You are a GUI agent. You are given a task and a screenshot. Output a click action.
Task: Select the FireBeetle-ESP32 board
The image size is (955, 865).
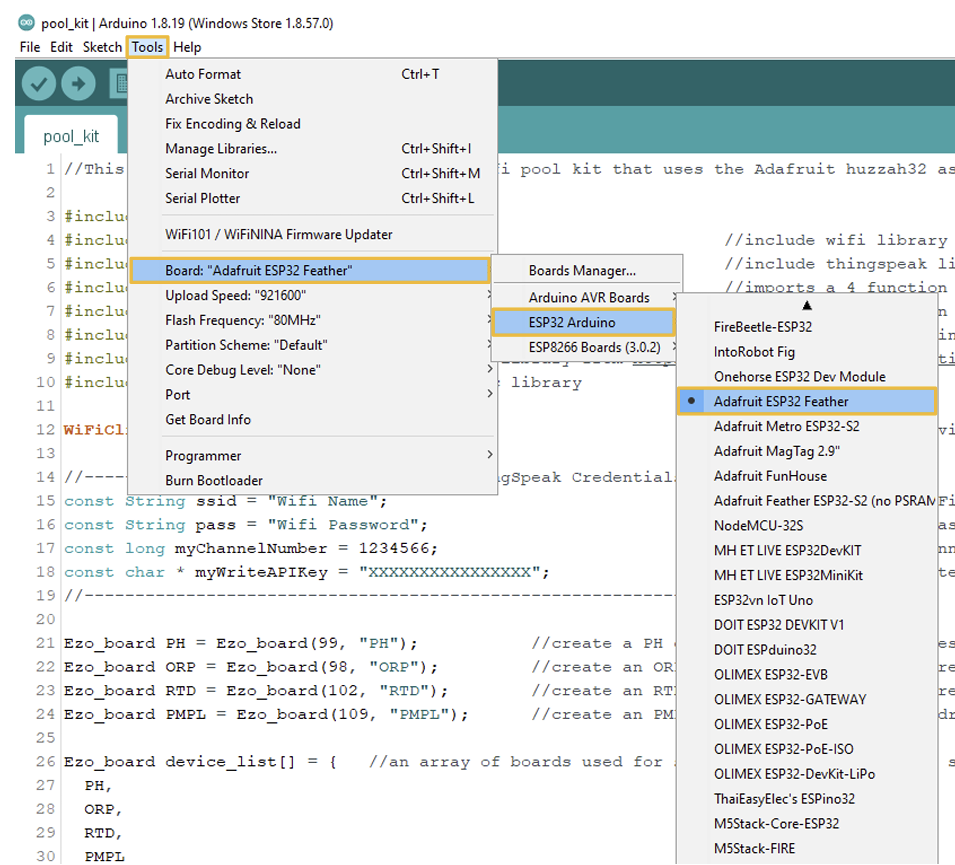(807, 327)
